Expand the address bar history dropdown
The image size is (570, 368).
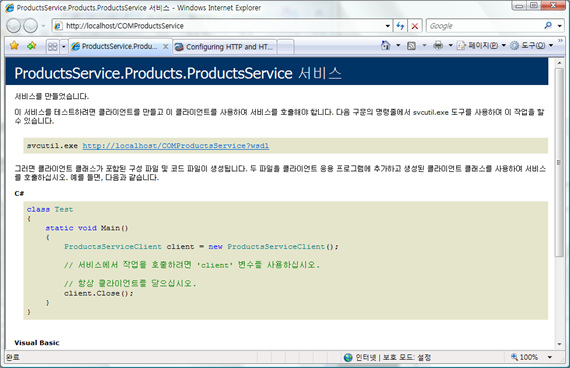(x=388, y=26)
